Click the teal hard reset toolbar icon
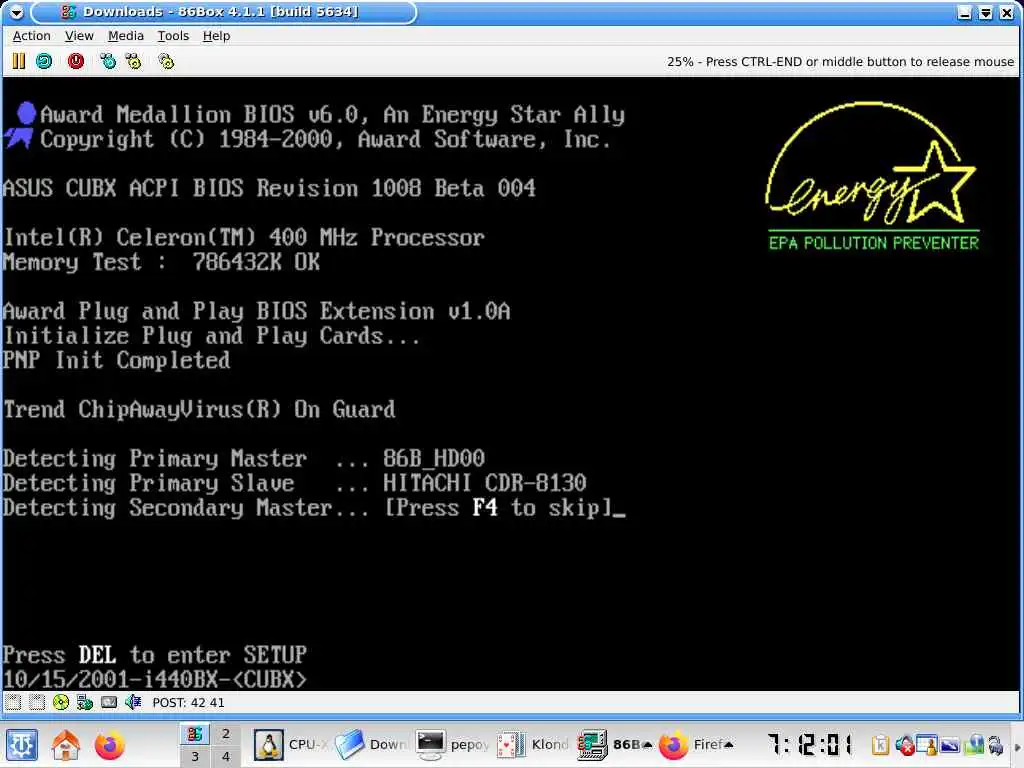This screenshot has height=768, width=1024. pos(44,61)
